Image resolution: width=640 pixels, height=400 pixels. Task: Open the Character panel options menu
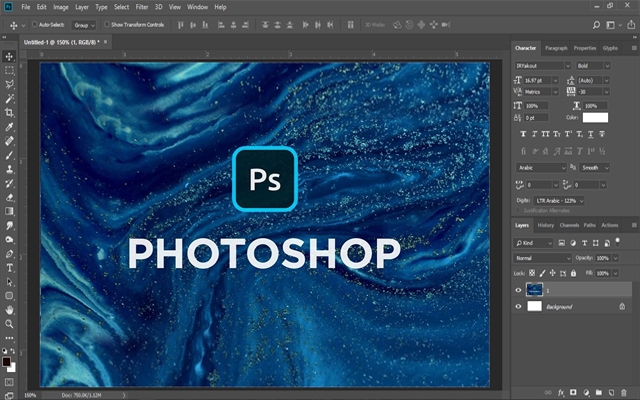point(634,48)
